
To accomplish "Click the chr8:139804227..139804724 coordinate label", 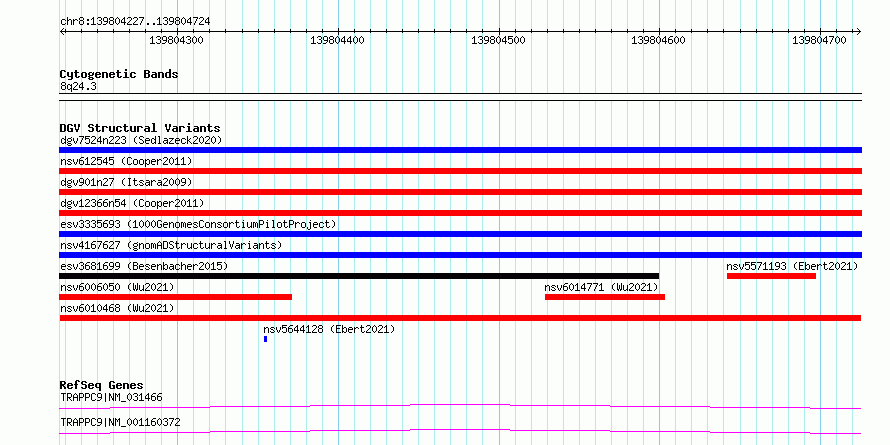I will 135,21.
